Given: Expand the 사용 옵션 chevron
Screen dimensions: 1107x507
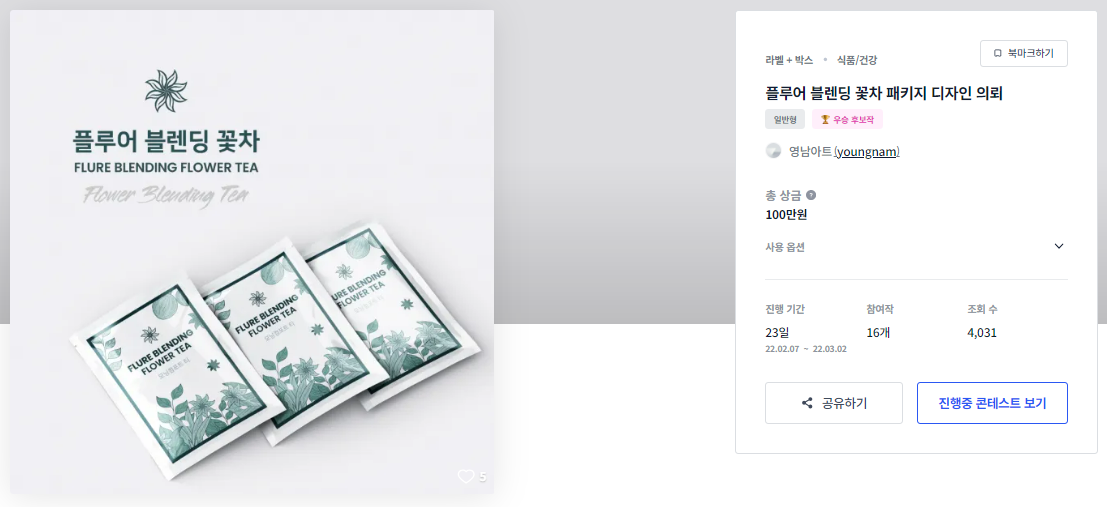Looking at the screenshot, I should pyautogui.click(x=1059, y=246).
